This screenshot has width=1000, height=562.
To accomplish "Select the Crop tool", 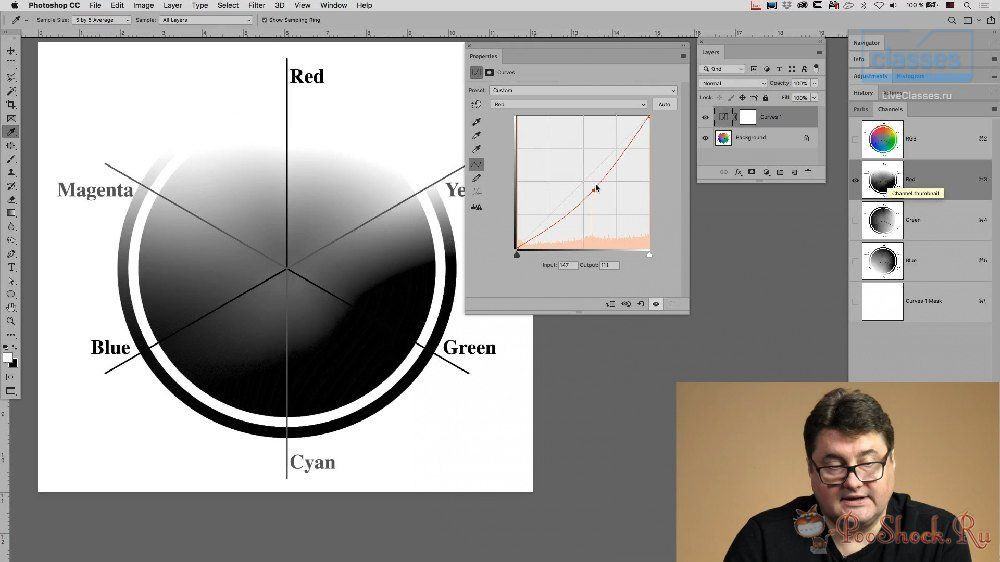I will click(12, 105).
